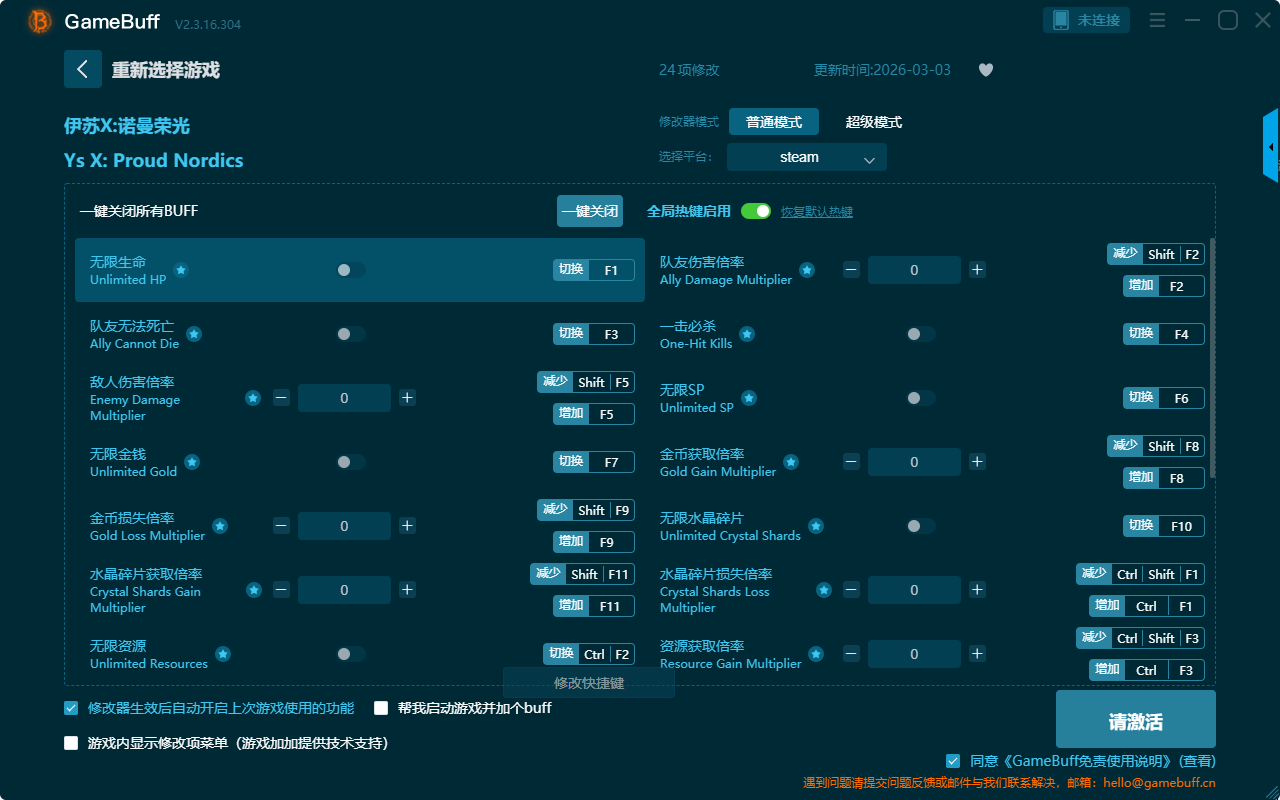Click the phone connection status icon

click(x=1060, y=20)
